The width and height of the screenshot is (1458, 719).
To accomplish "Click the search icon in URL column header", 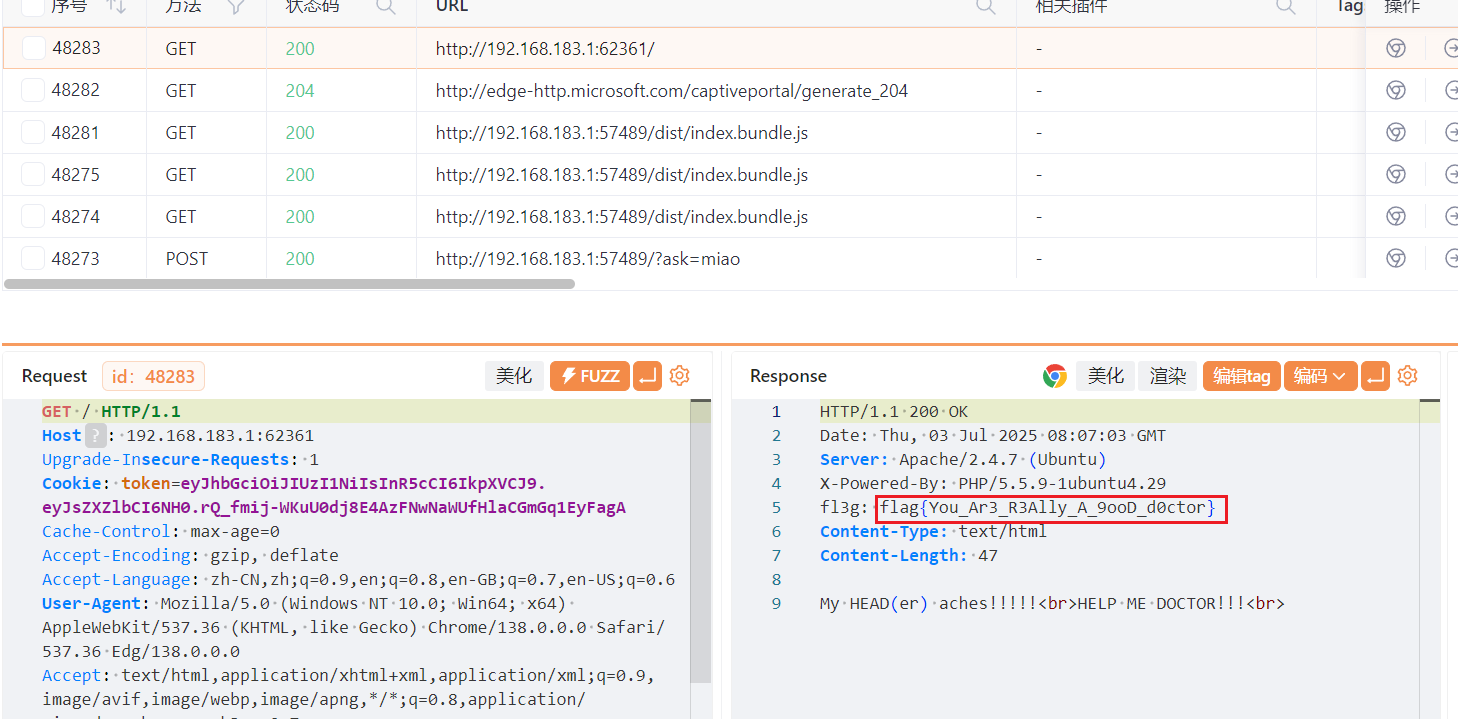I will [x=985, y=6].
